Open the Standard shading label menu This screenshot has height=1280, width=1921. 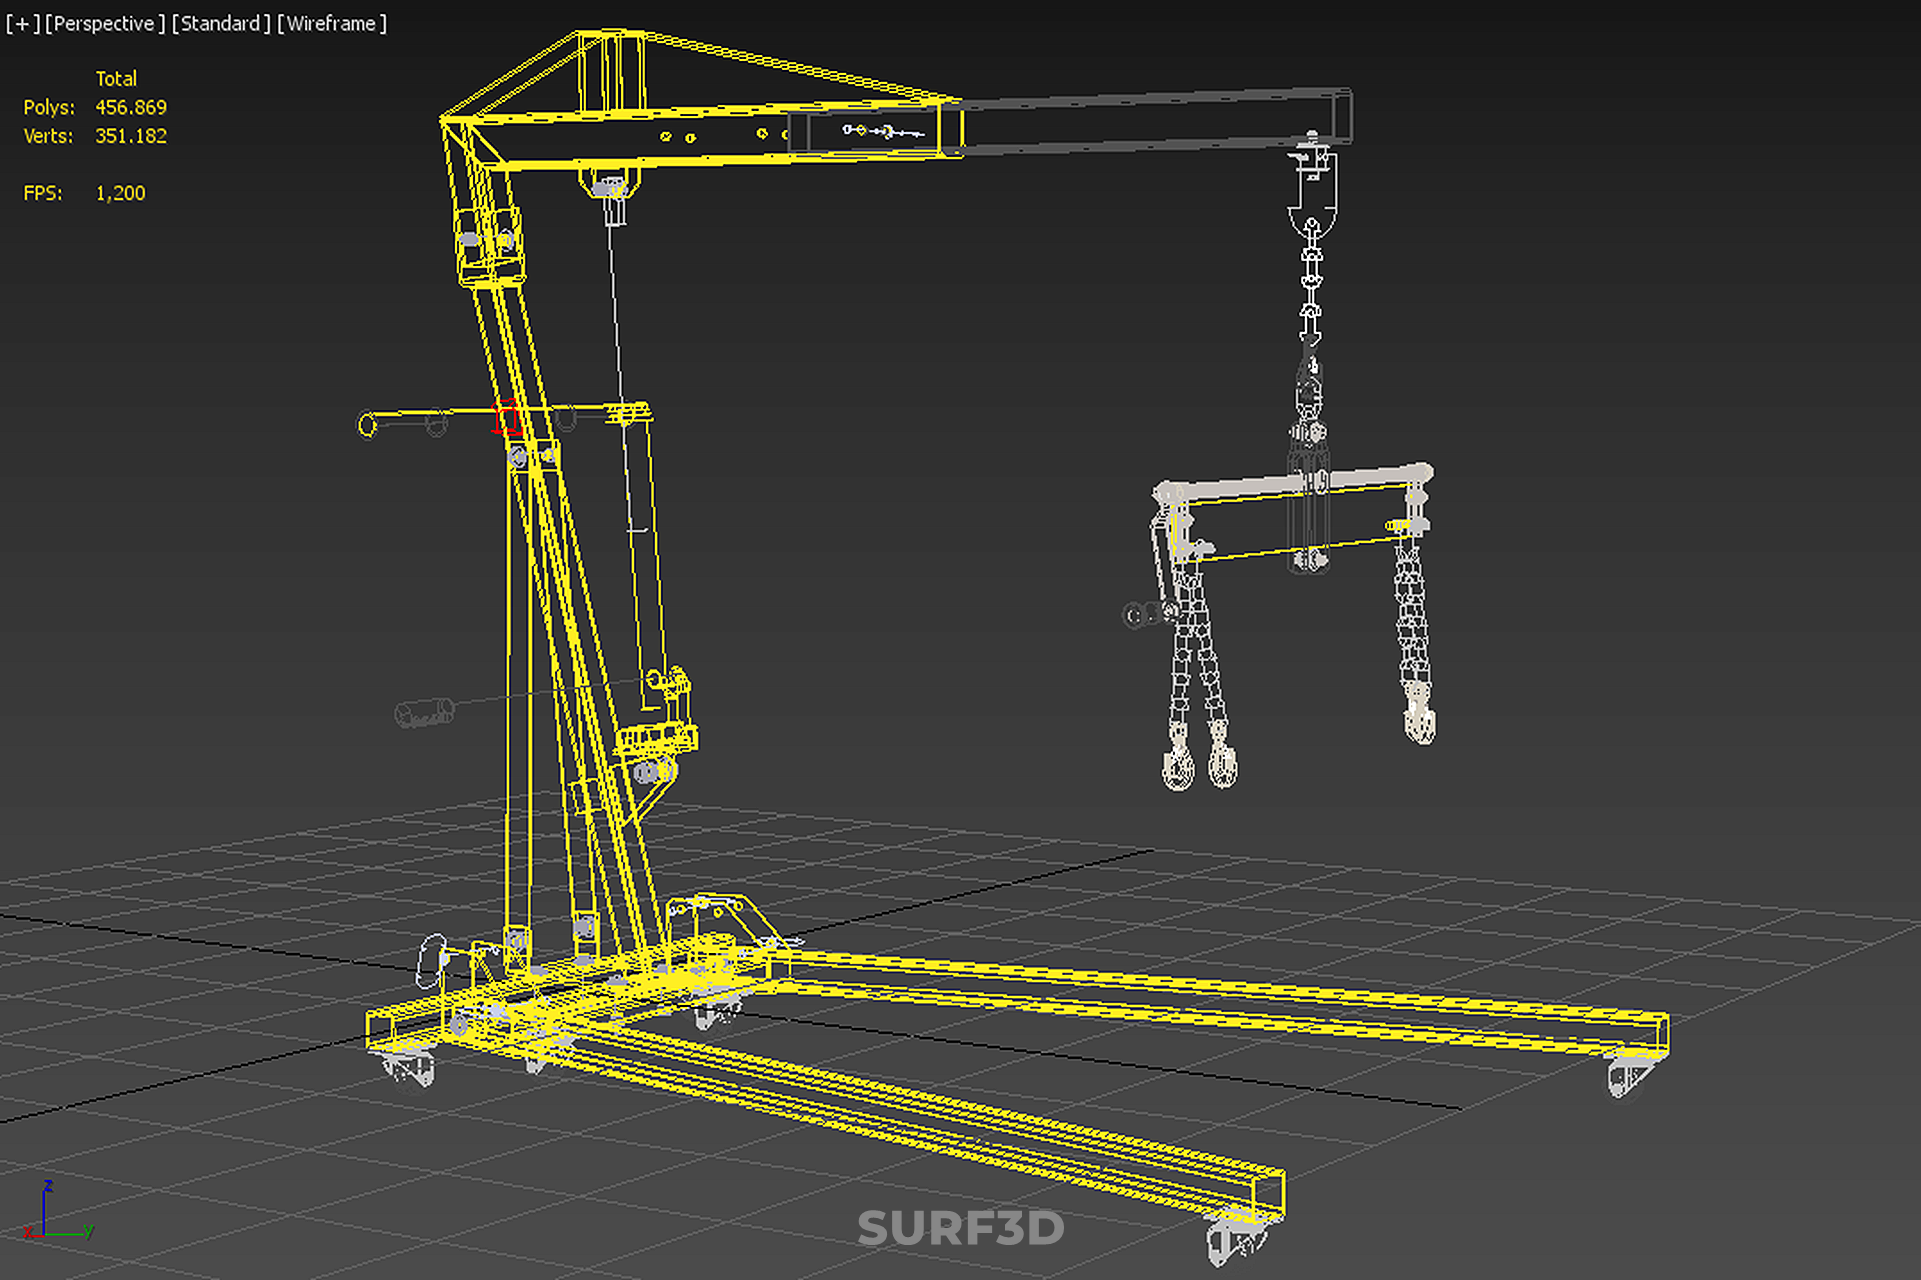click(221, 23)
